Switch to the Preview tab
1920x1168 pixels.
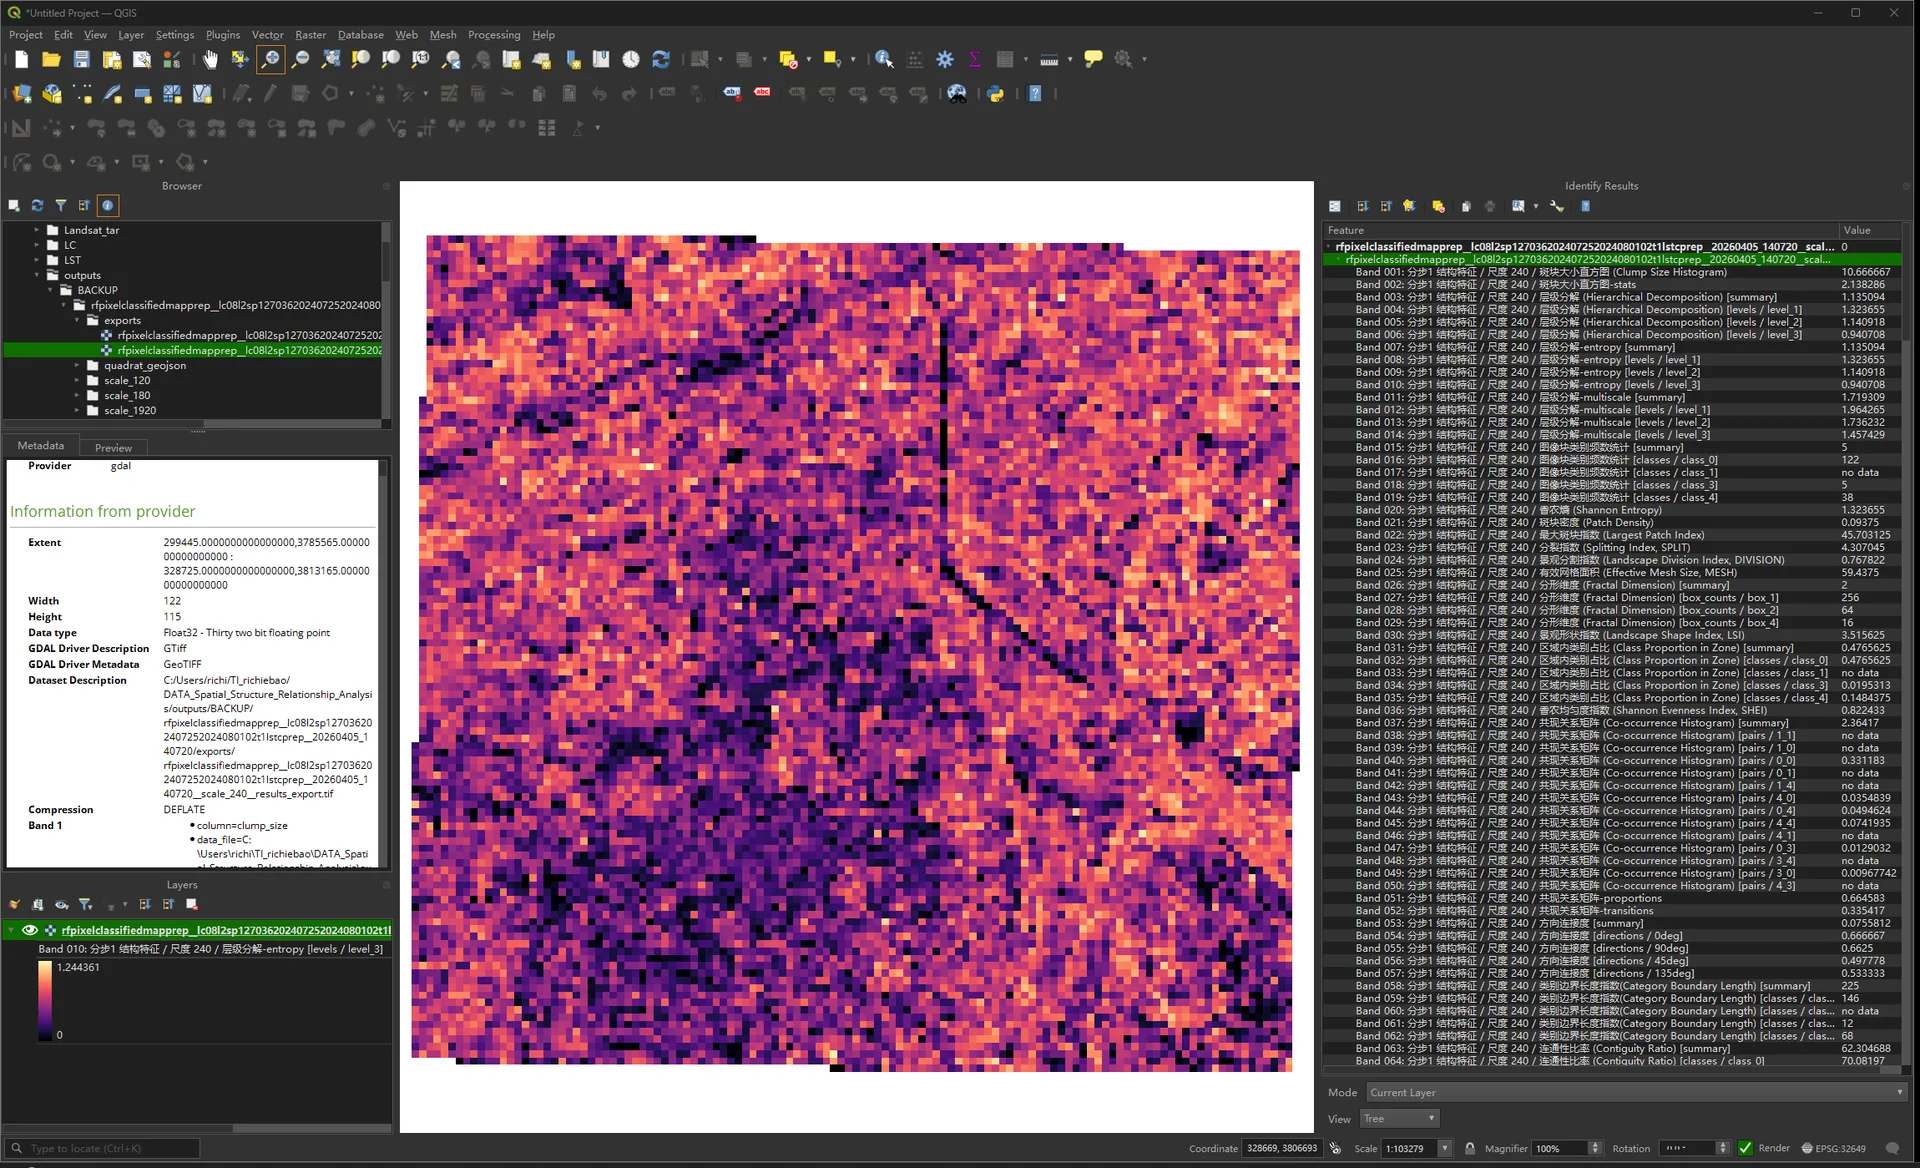pyautogui.click(x=113, y=448)
